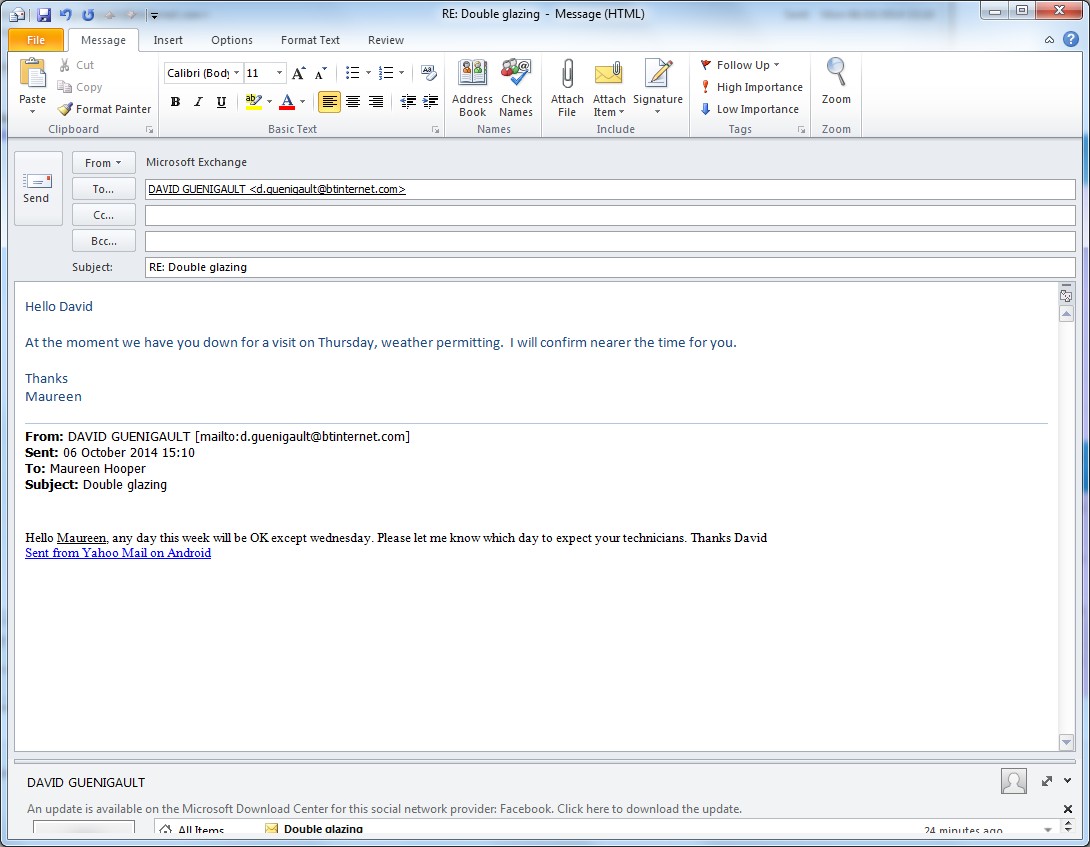Attach File using paperclip icon
Viewport: 1090px width, 847px height.
567,88
